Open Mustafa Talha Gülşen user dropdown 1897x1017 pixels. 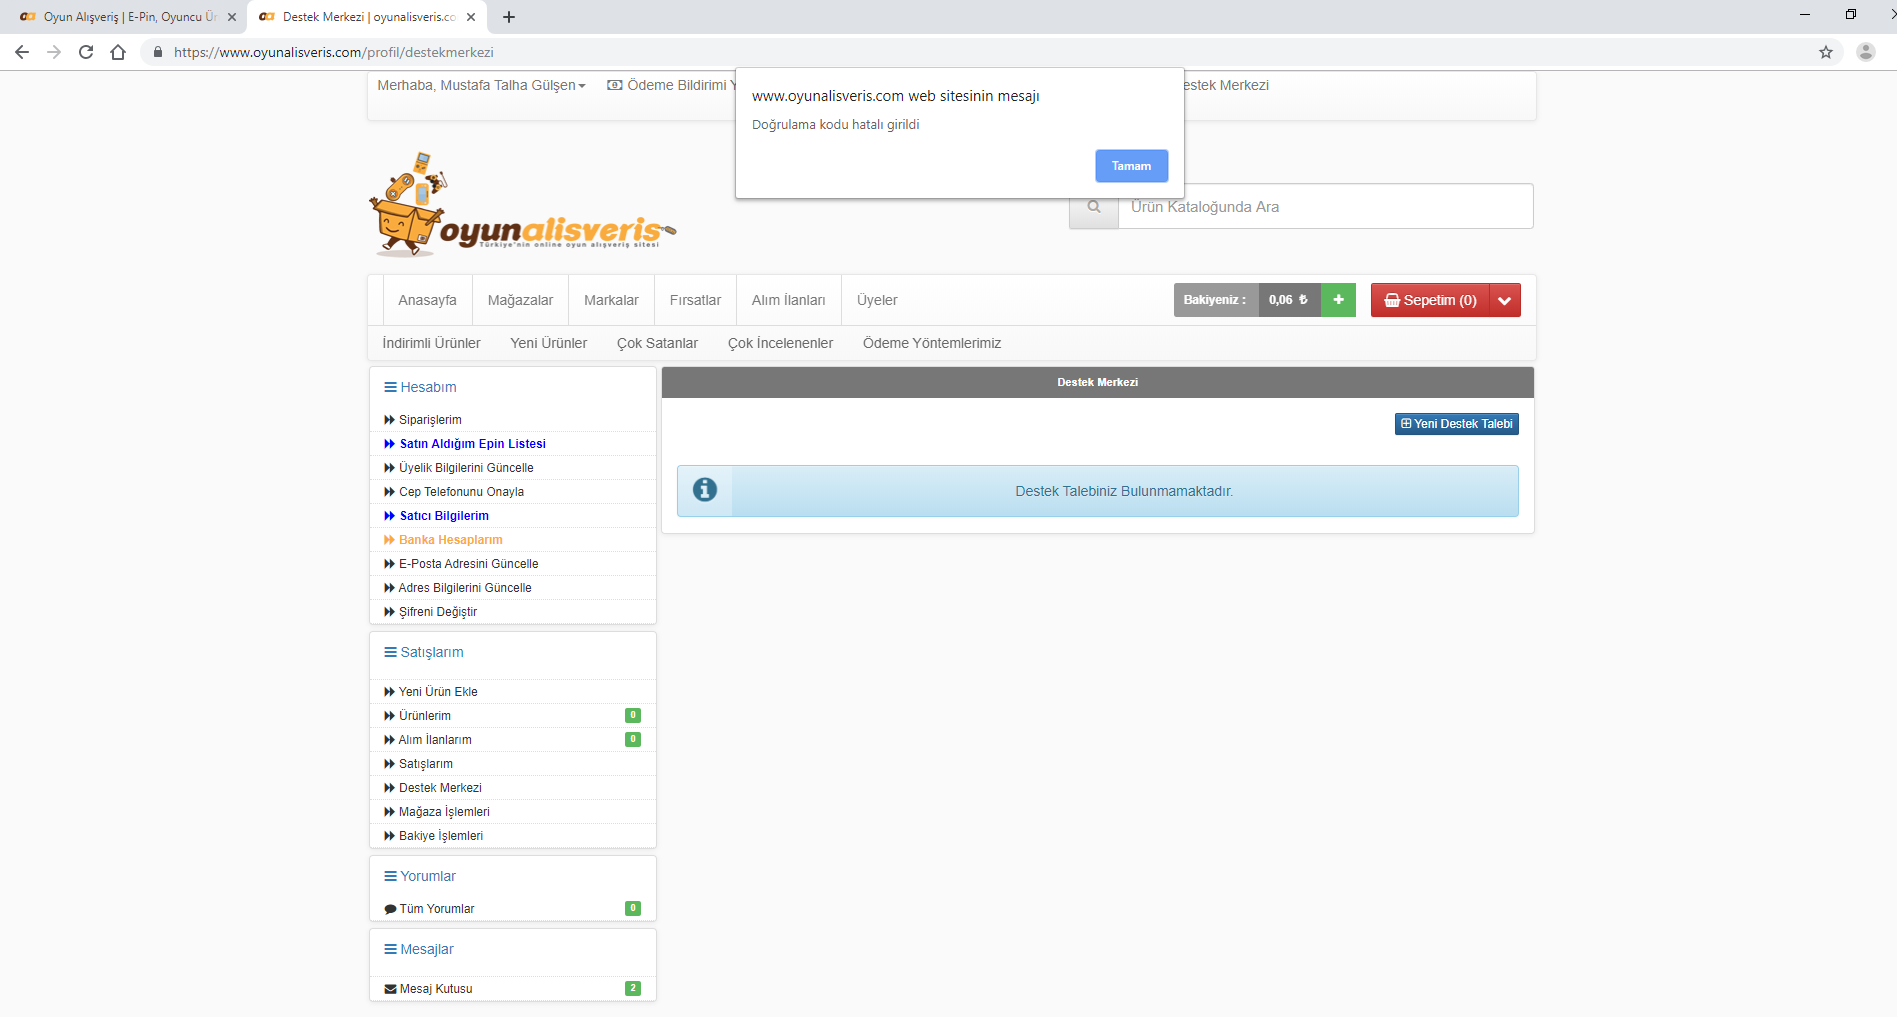(x=481, y=86)
